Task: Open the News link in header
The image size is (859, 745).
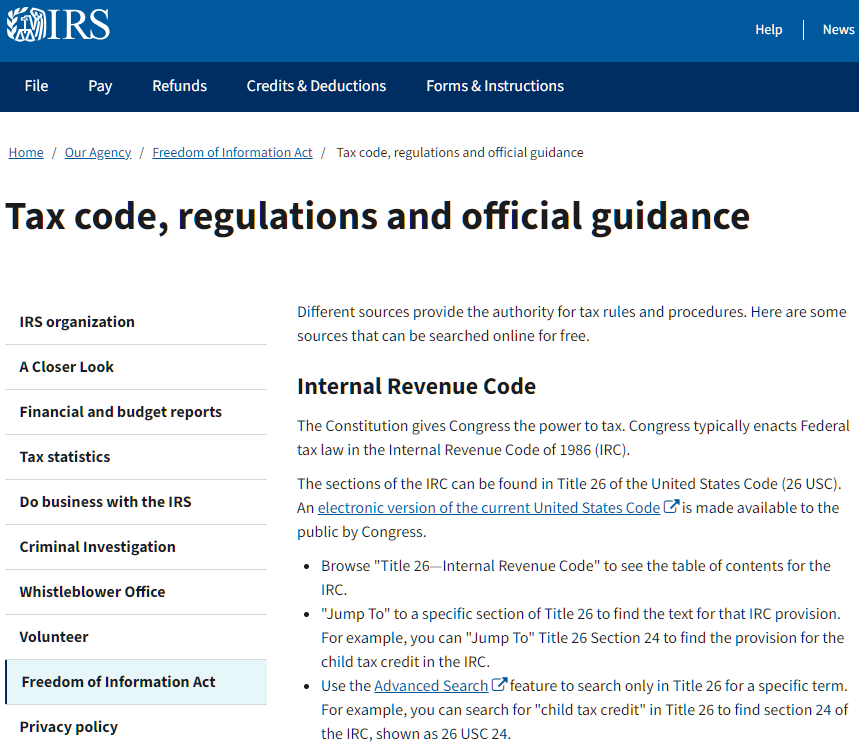Action: [838, 29]
